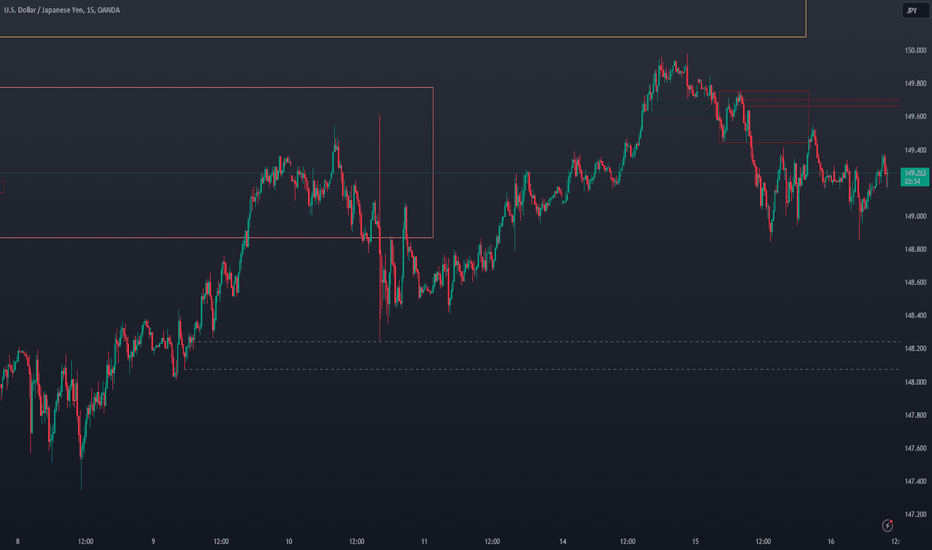This screenshot has height=550, width=932.
Task: Click the 149.000 price axis label
Action: click(915, 216)
